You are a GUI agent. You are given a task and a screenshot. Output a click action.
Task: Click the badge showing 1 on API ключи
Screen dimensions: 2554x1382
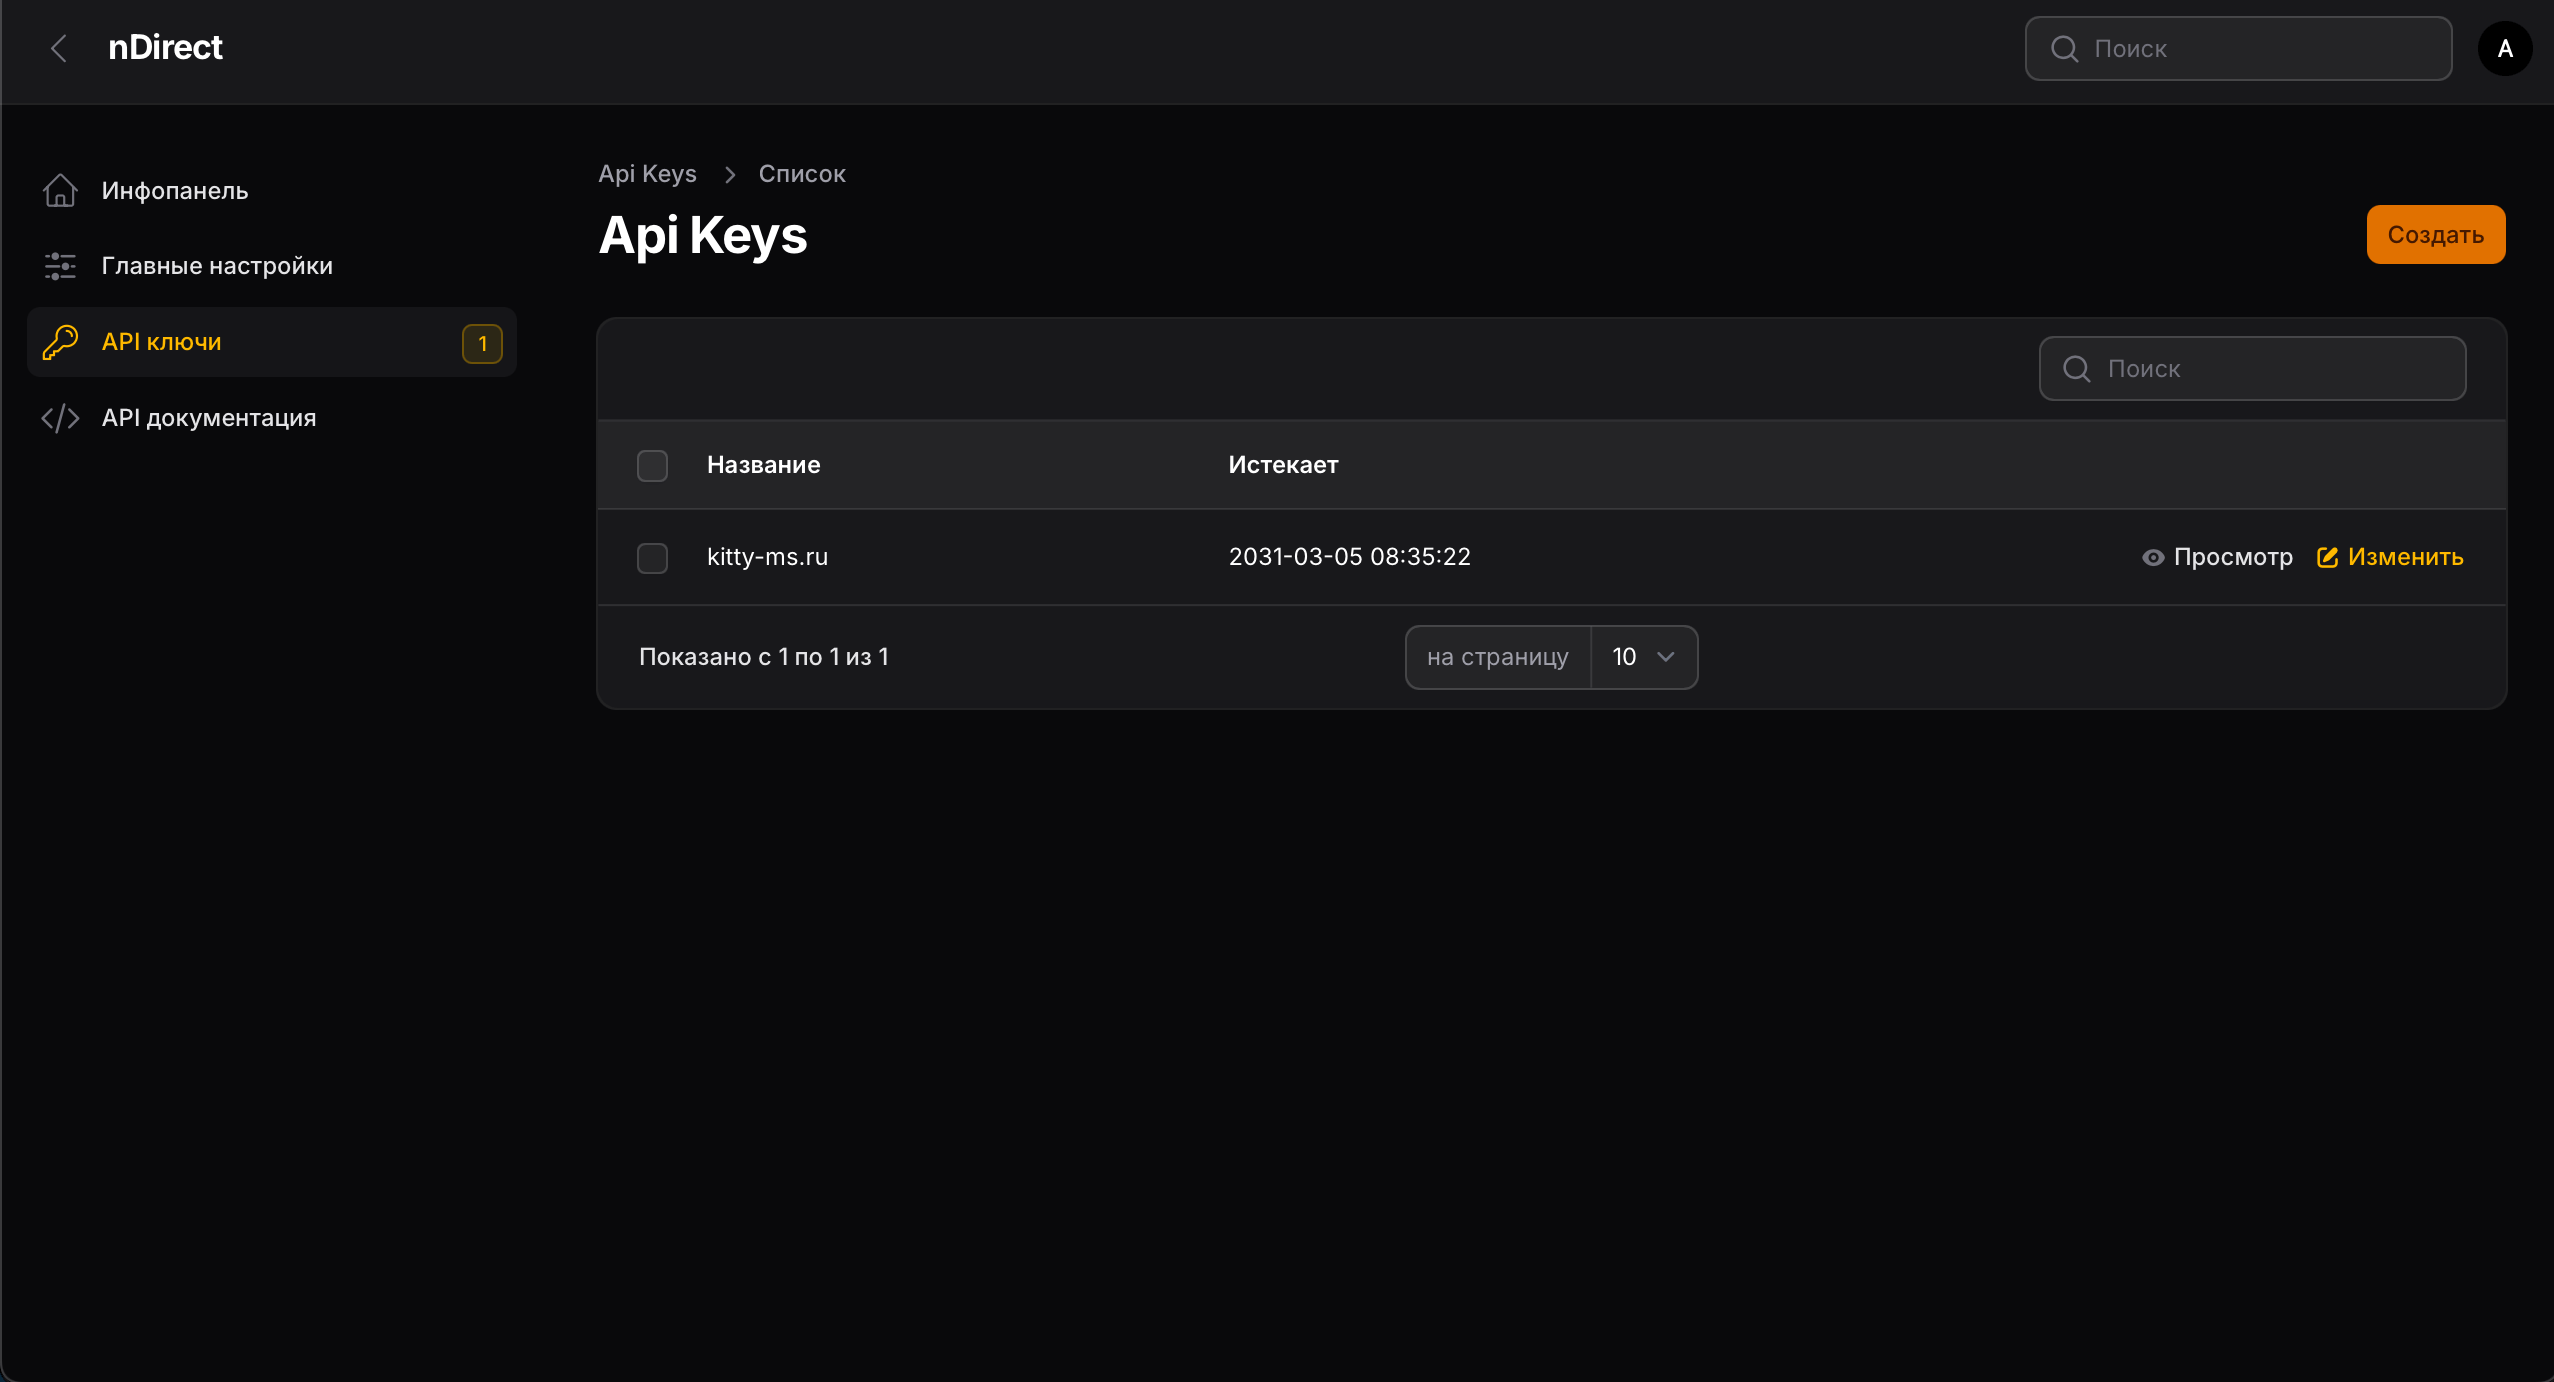point(482,343)
